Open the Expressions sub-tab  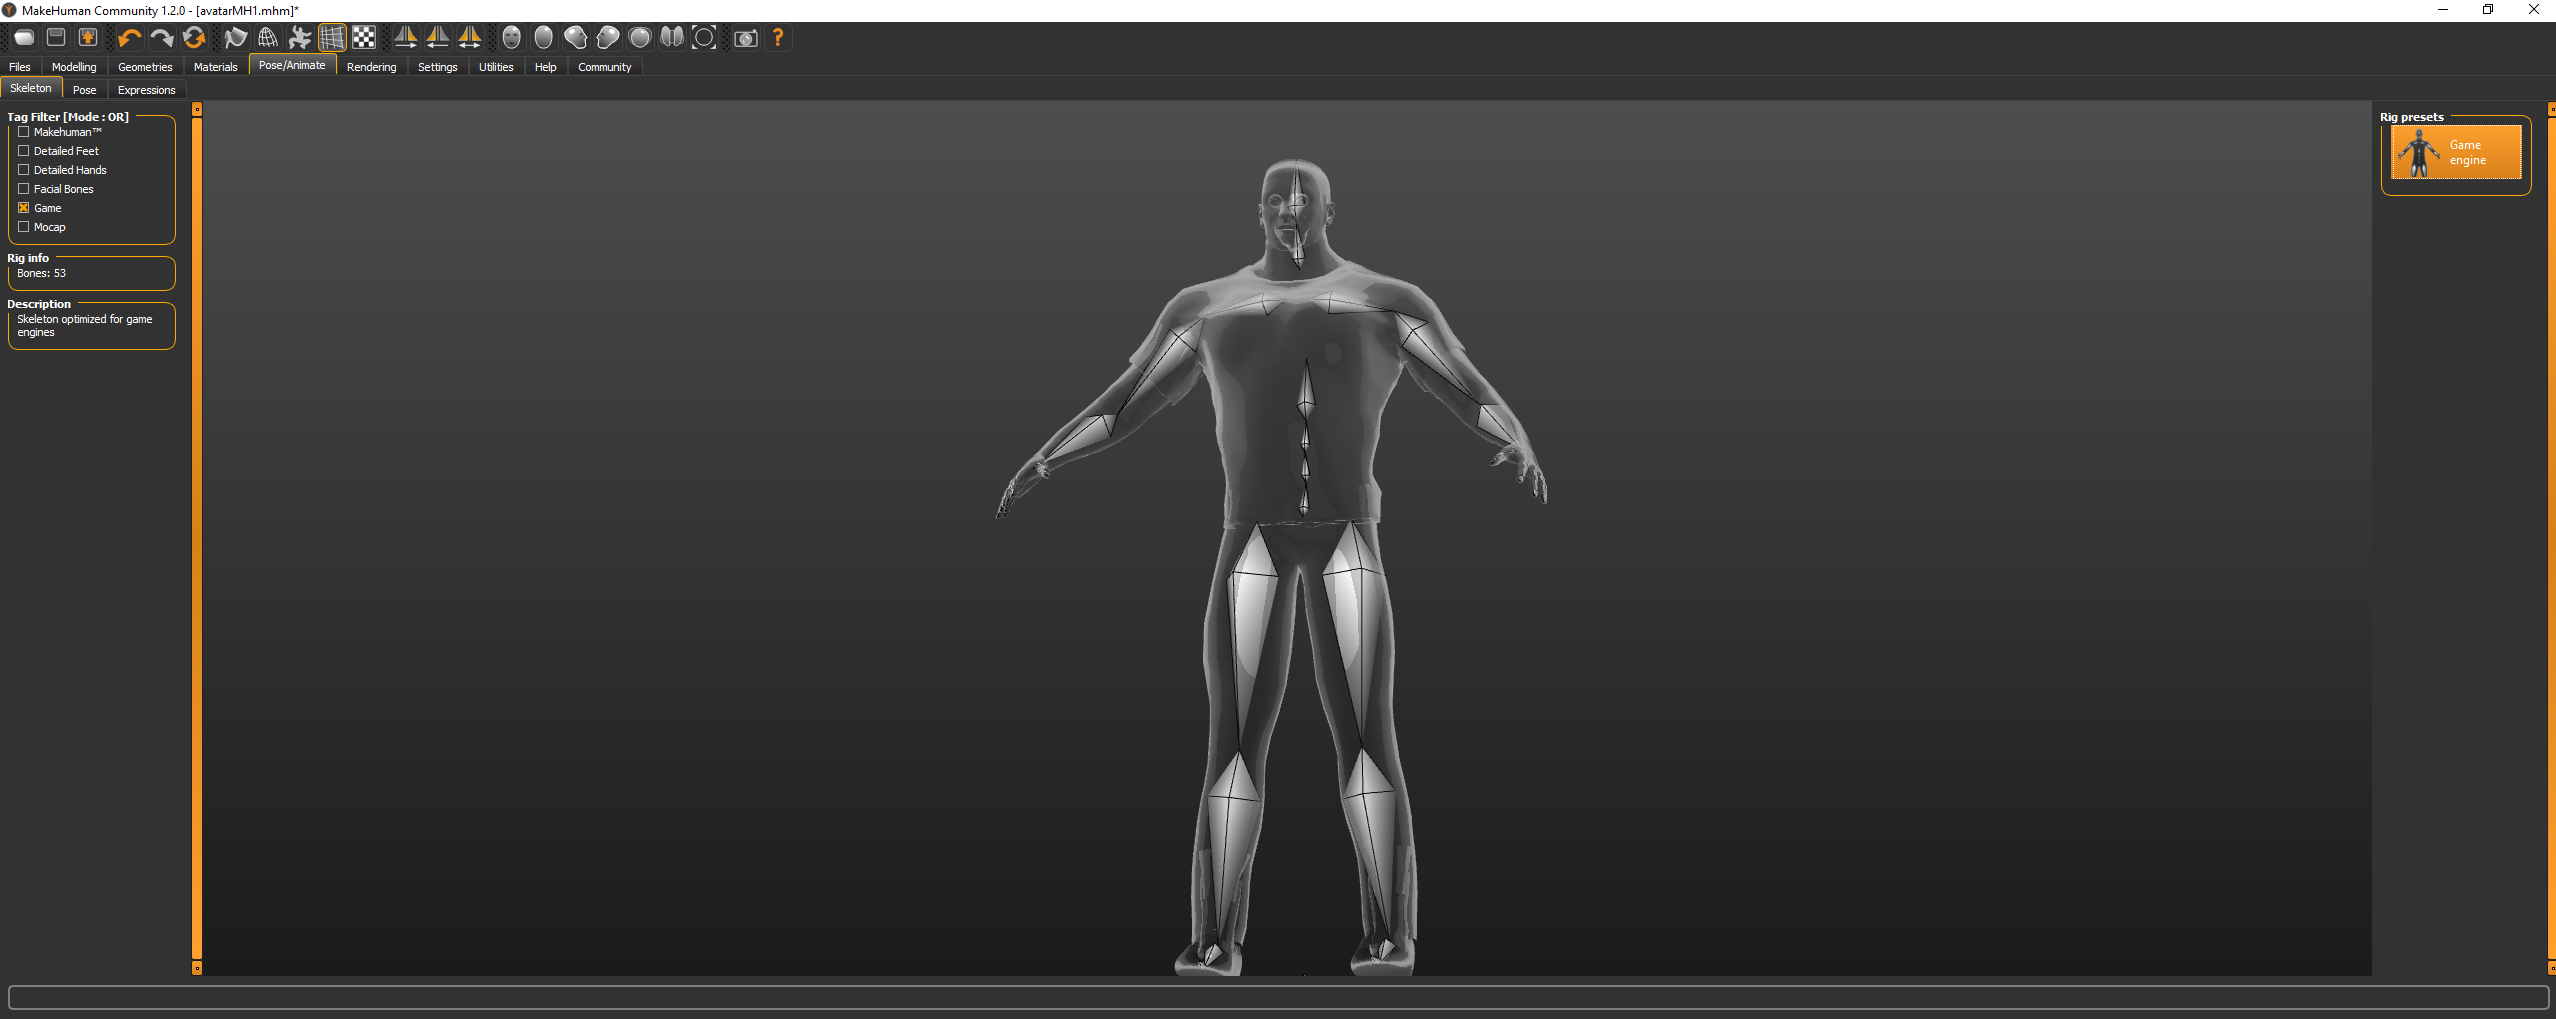[146, 90]
